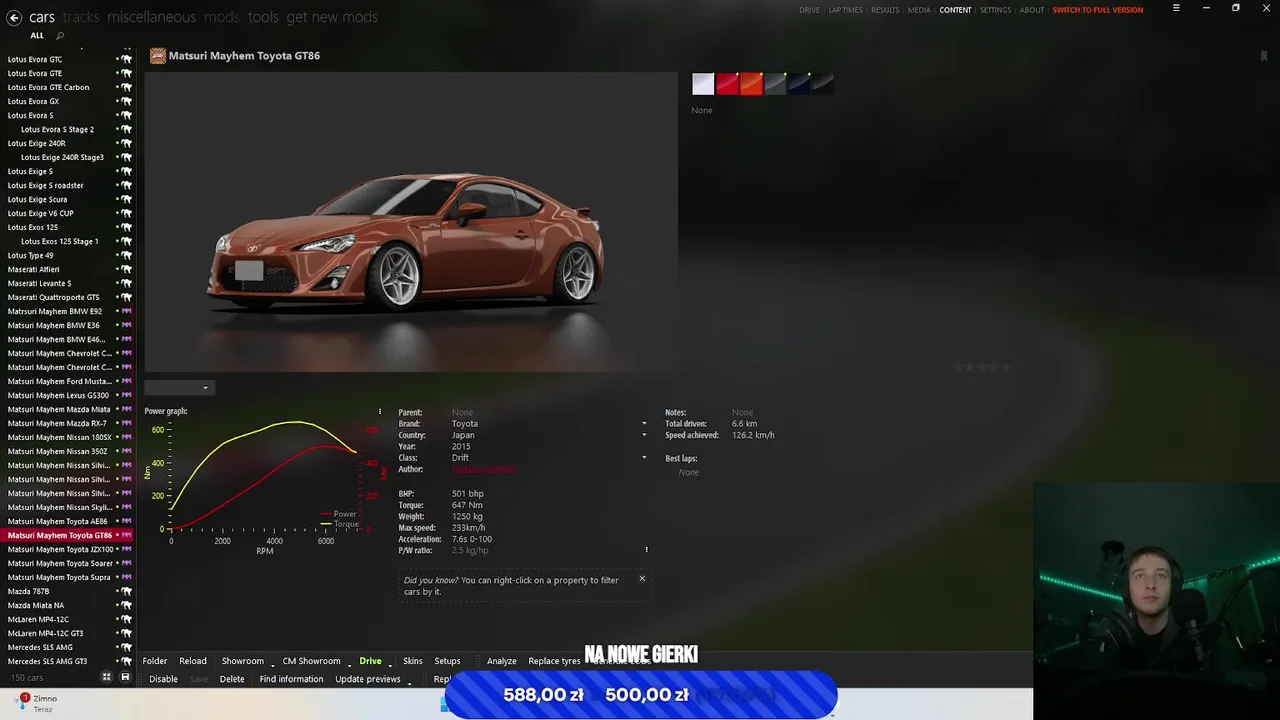
Task: Select the red skin swatch
Action: coord(727,84)
